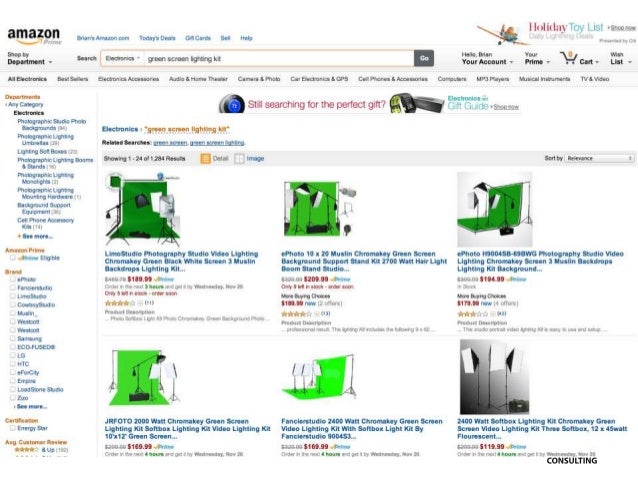638x479 pixels.
Task: Select Today's Deals in the top menu
Action: [x=157, y=38]
